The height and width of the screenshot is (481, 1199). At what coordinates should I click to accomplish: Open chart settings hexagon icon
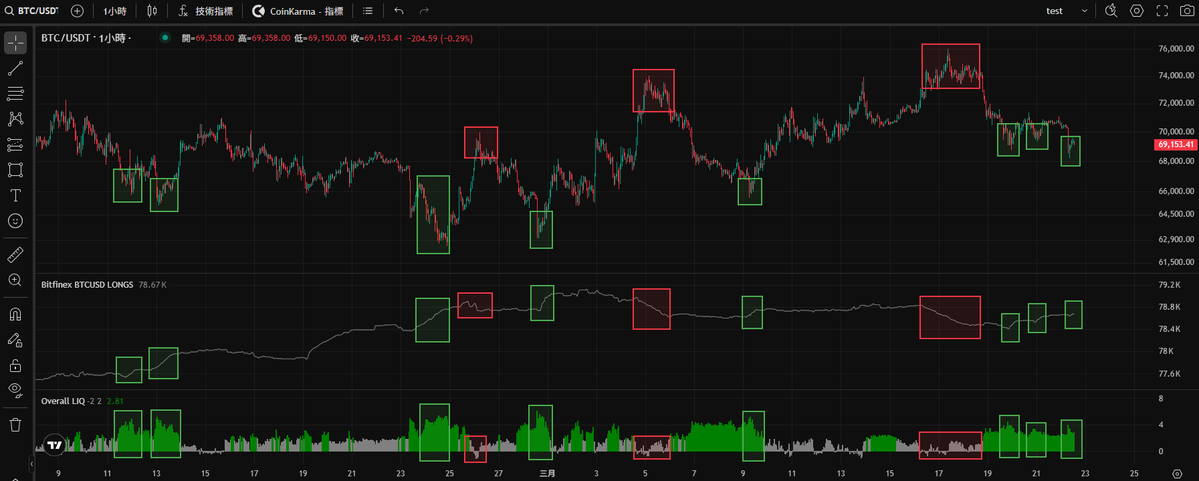point(1137,11)
